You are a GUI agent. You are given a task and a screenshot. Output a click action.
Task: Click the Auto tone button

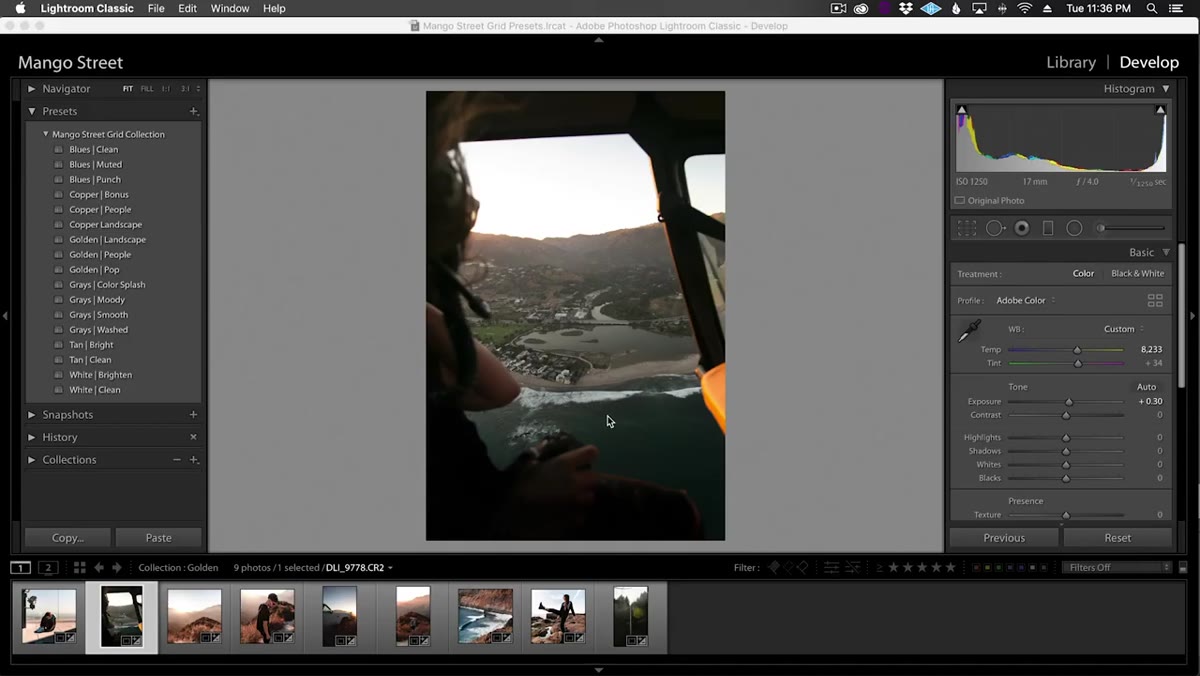coord(1146,387)
